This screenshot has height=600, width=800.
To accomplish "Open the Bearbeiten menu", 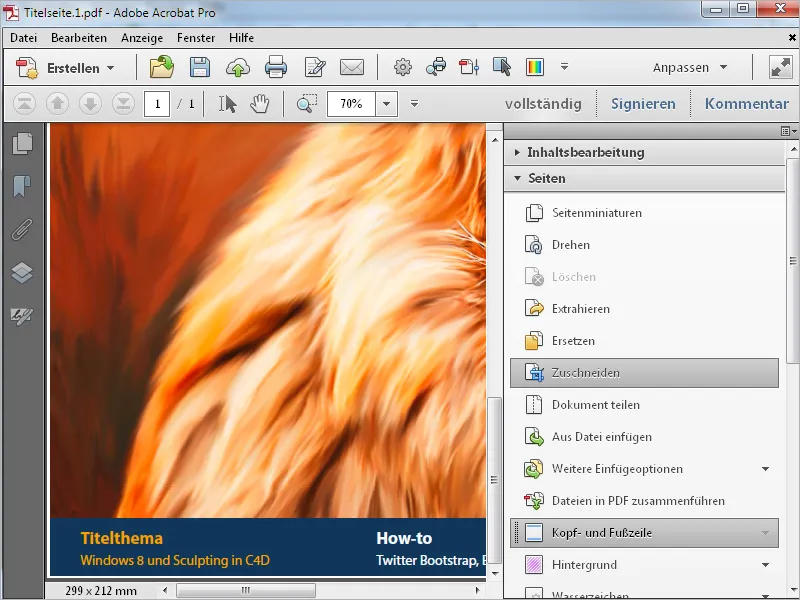I will pos(79,38).
